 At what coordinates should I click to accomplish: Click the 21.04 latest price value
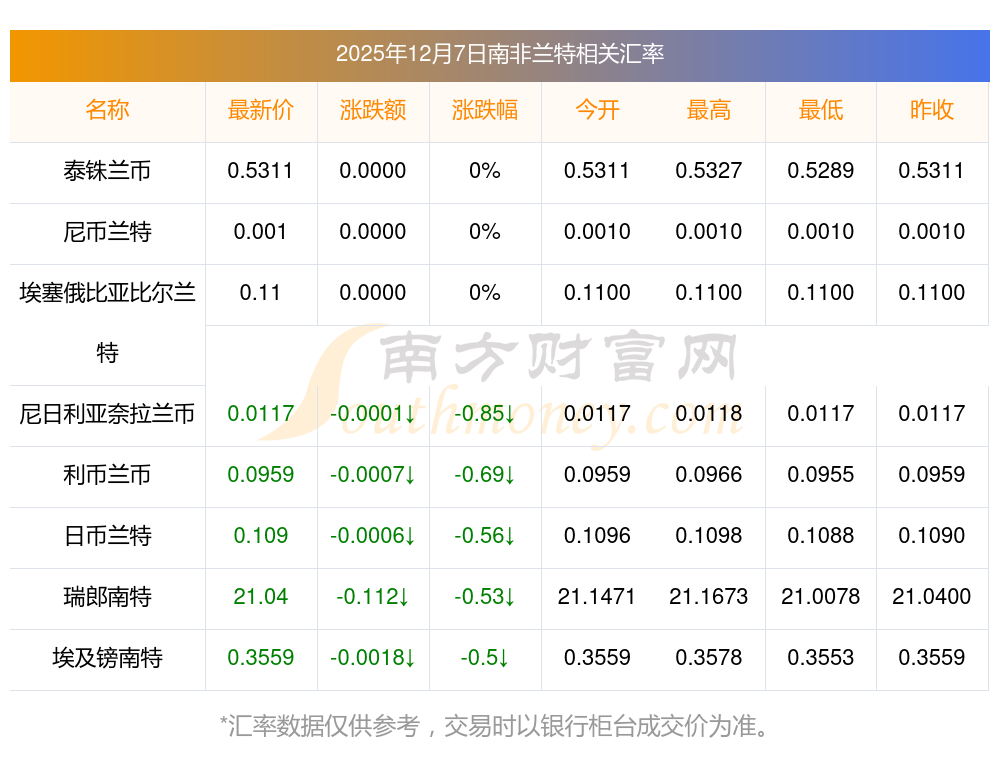(261, 597)
